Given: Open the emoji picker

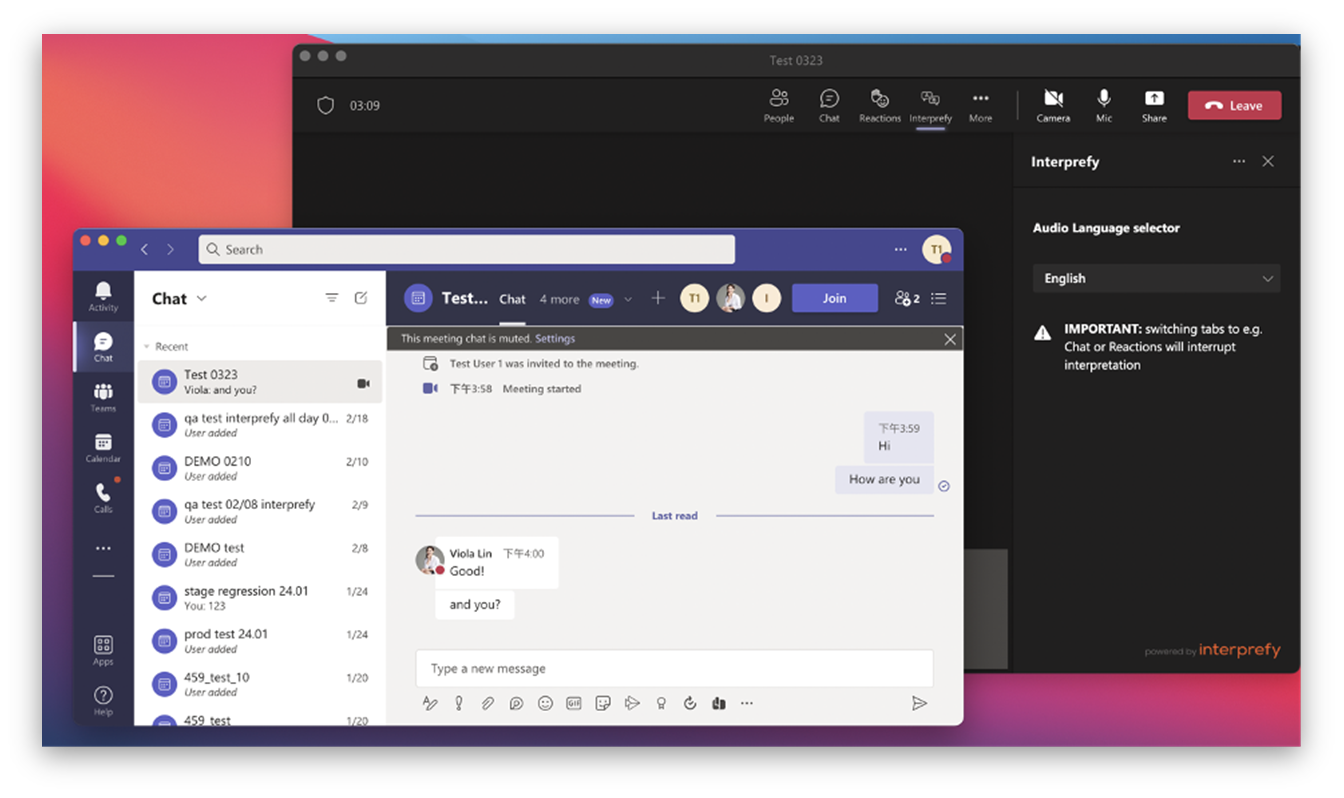Looking at the screenshot, I should 545,703.
